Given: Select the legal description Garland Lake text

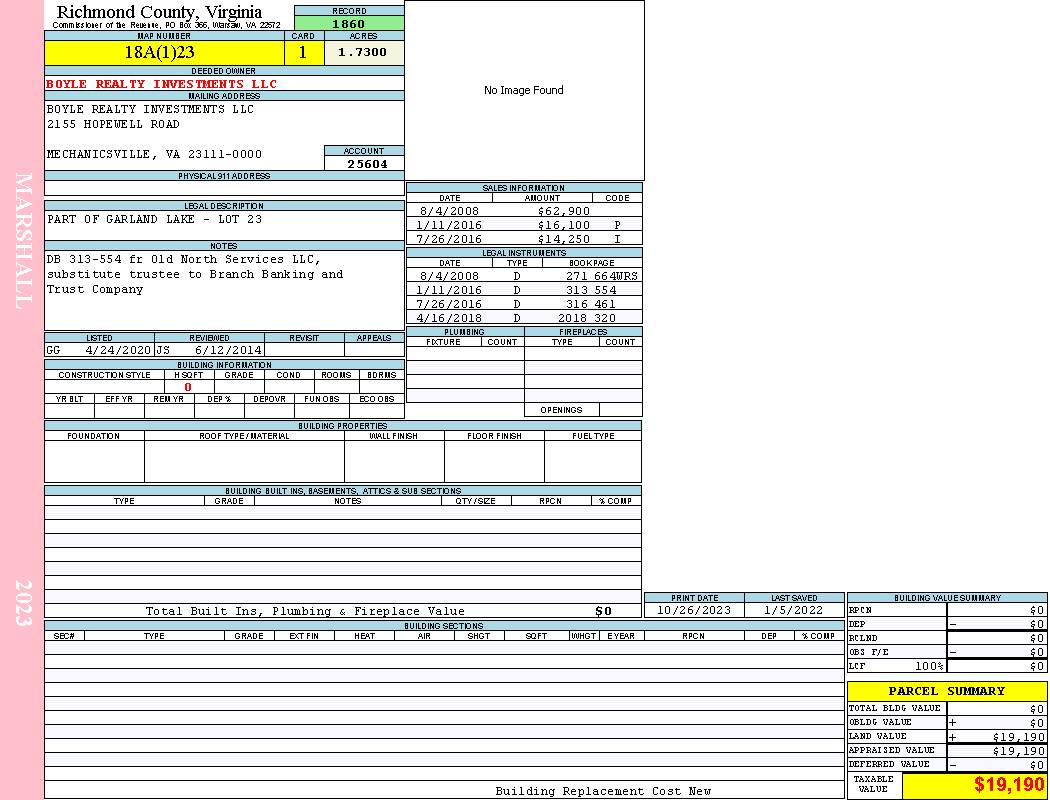Looking at the screenshot, I should coord(154,219).
